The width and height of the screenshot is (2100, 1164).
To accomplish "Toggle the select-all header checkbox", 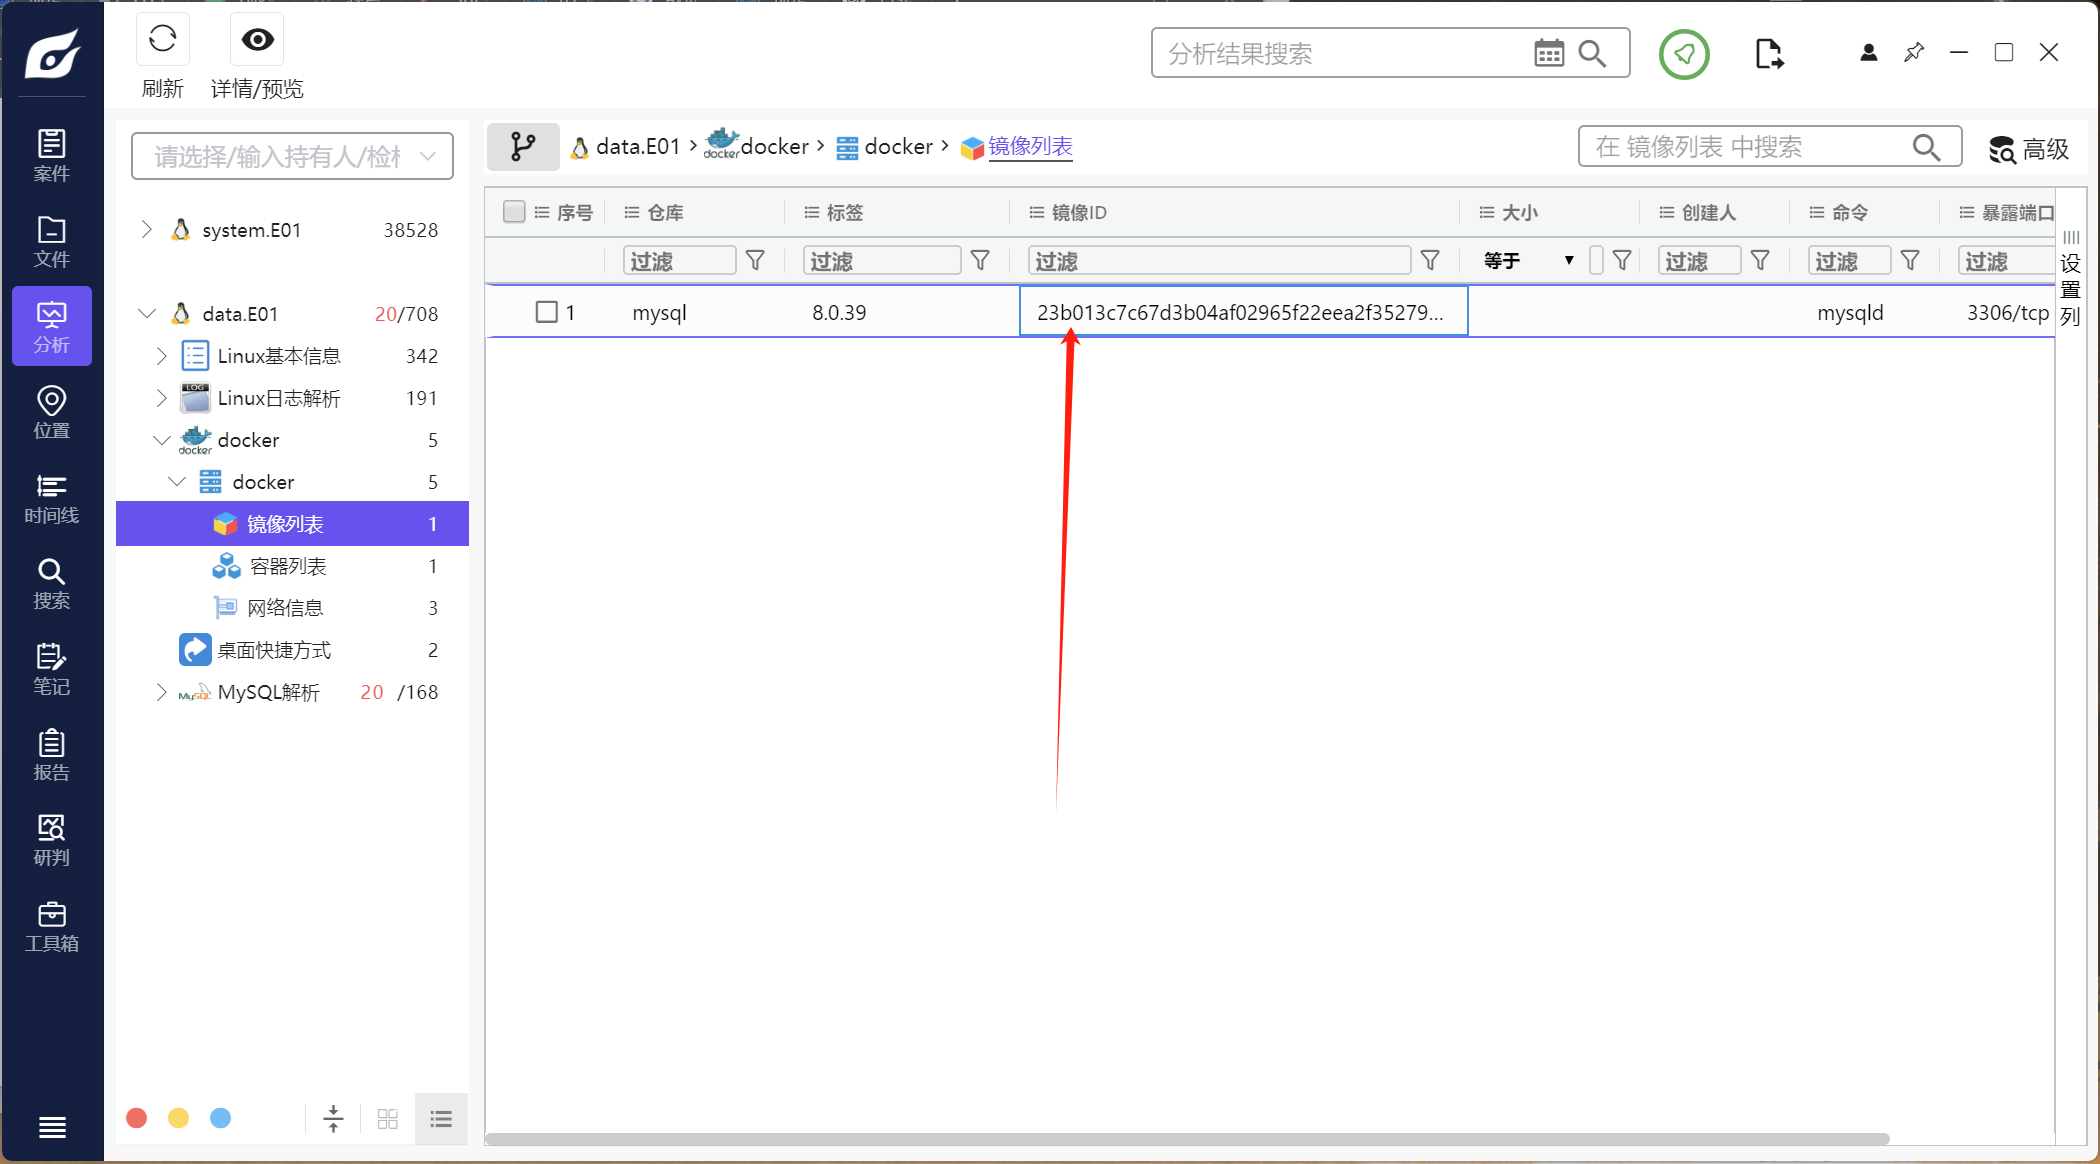I will point(514,212).
